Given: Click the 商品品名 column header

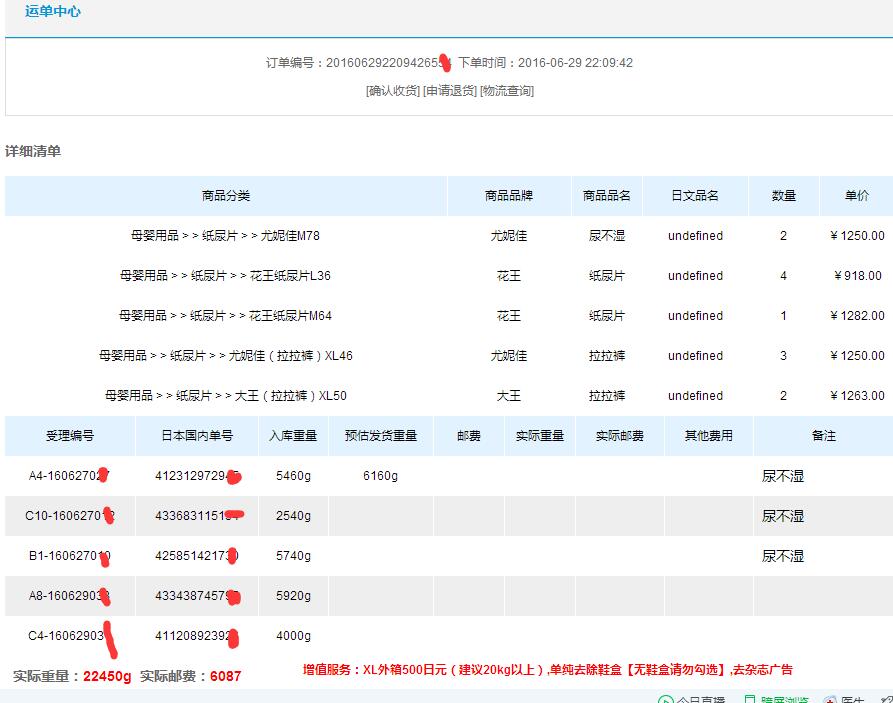Looking at the screenshot, I should [x=607, y=196].
